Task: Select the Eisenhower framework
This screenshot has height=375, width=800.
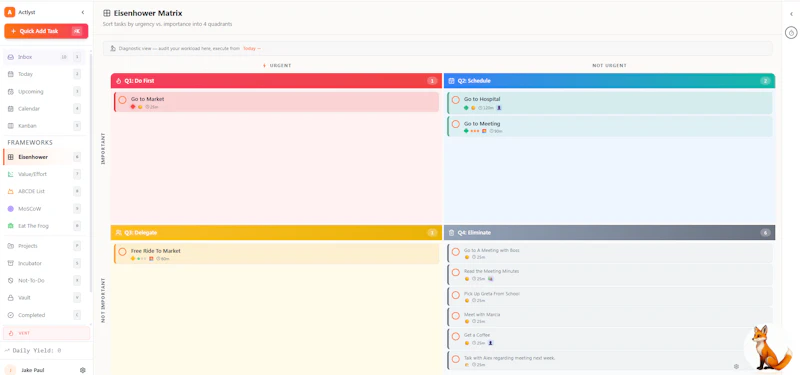Action: coord(44,157)
